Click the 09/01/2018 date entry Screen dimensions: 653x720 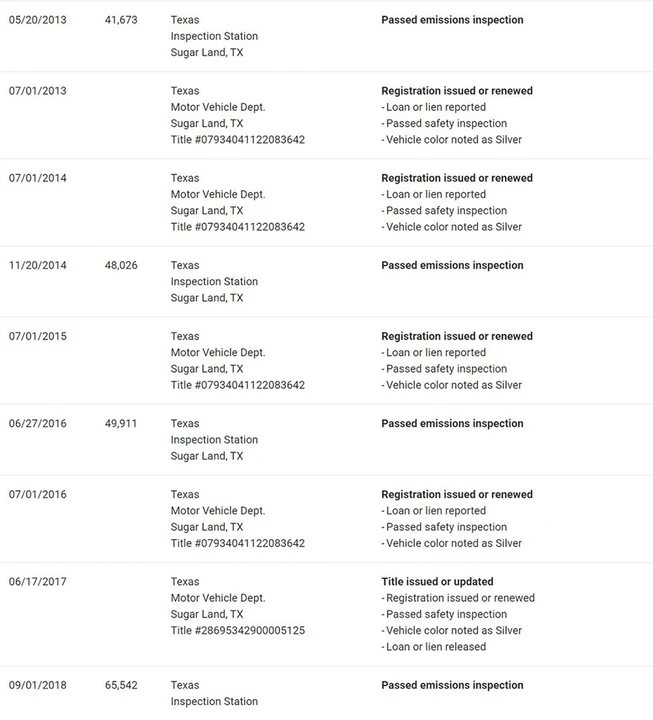(x=38, y=685)
